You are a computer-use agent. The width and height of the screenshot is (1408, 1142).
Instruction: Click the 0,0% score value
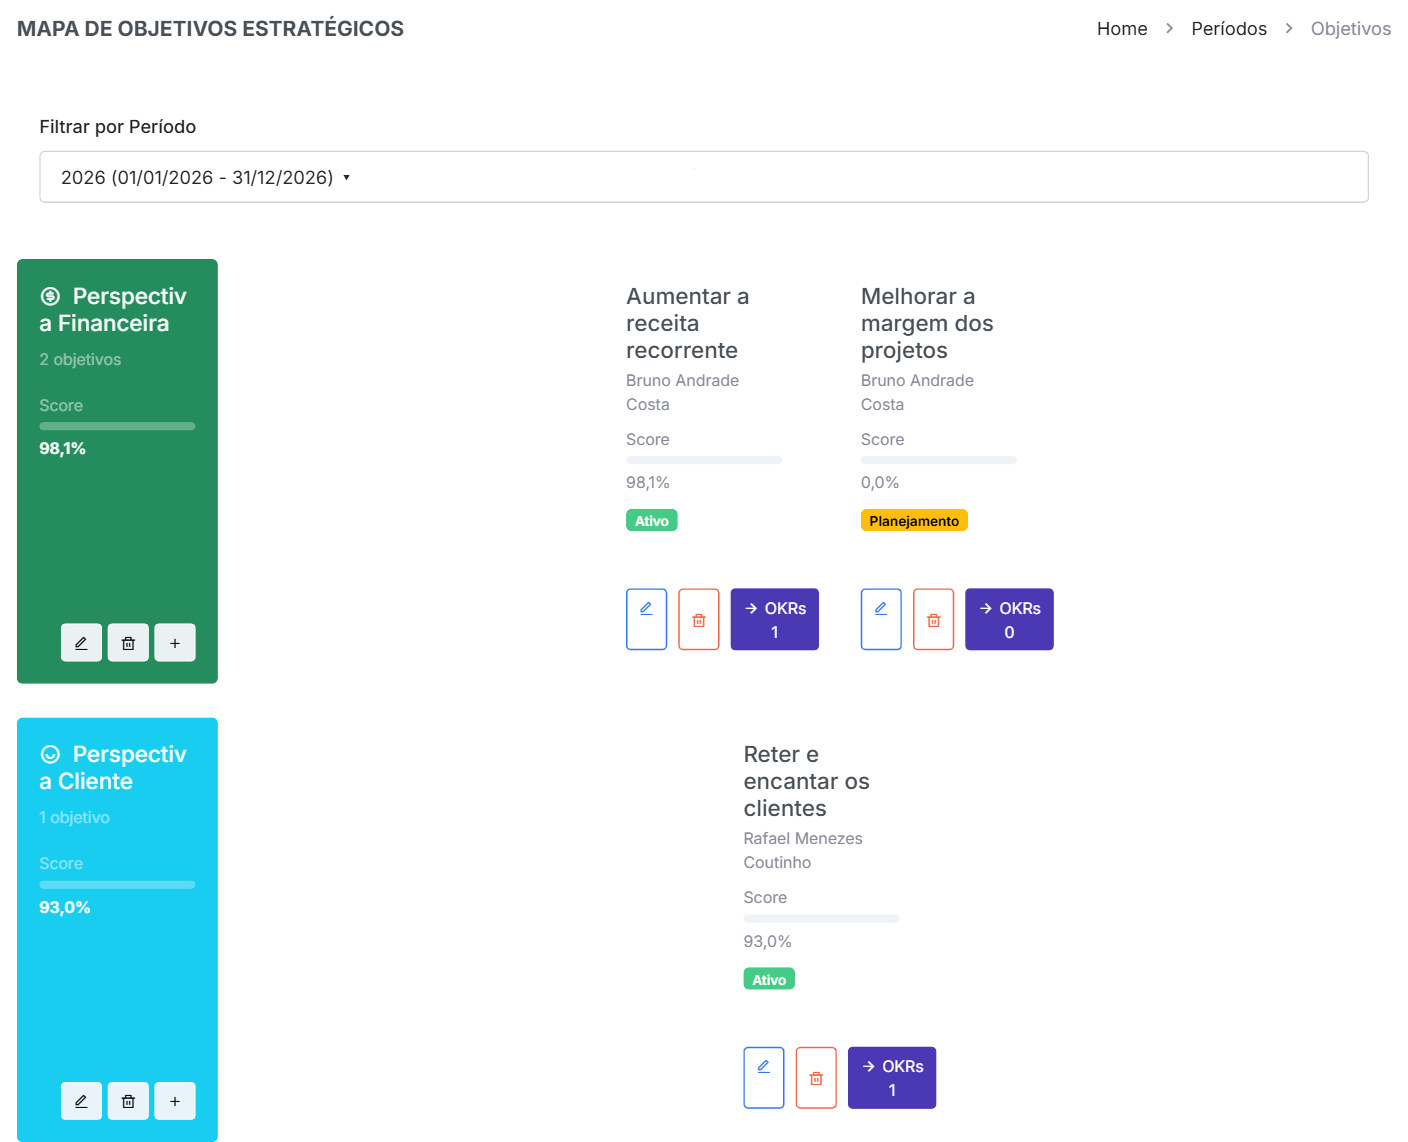coord(880,483)
